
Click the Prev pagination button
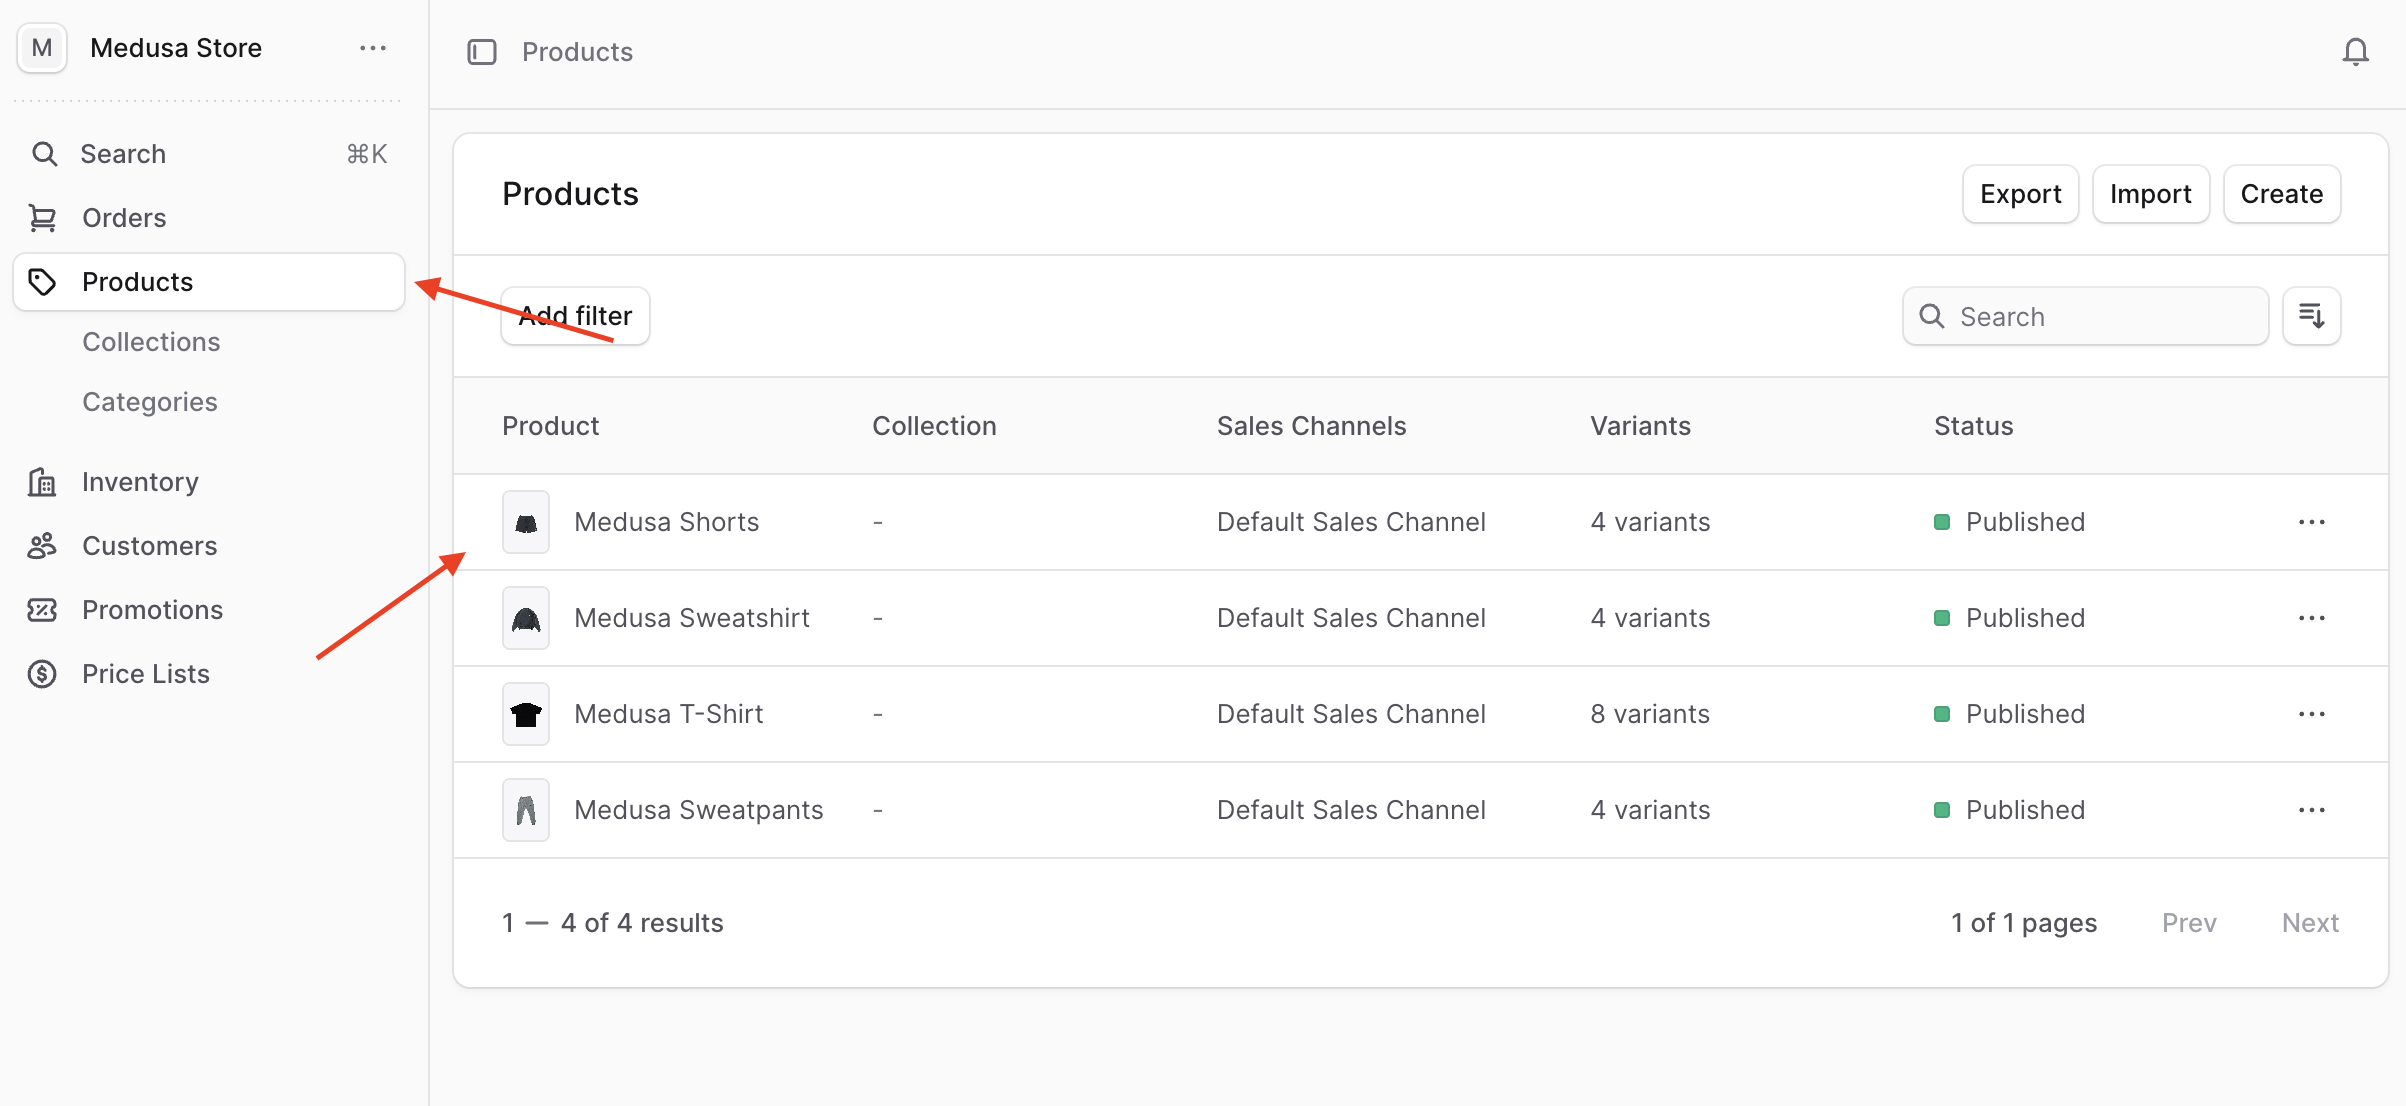[x=2189, y=923]
